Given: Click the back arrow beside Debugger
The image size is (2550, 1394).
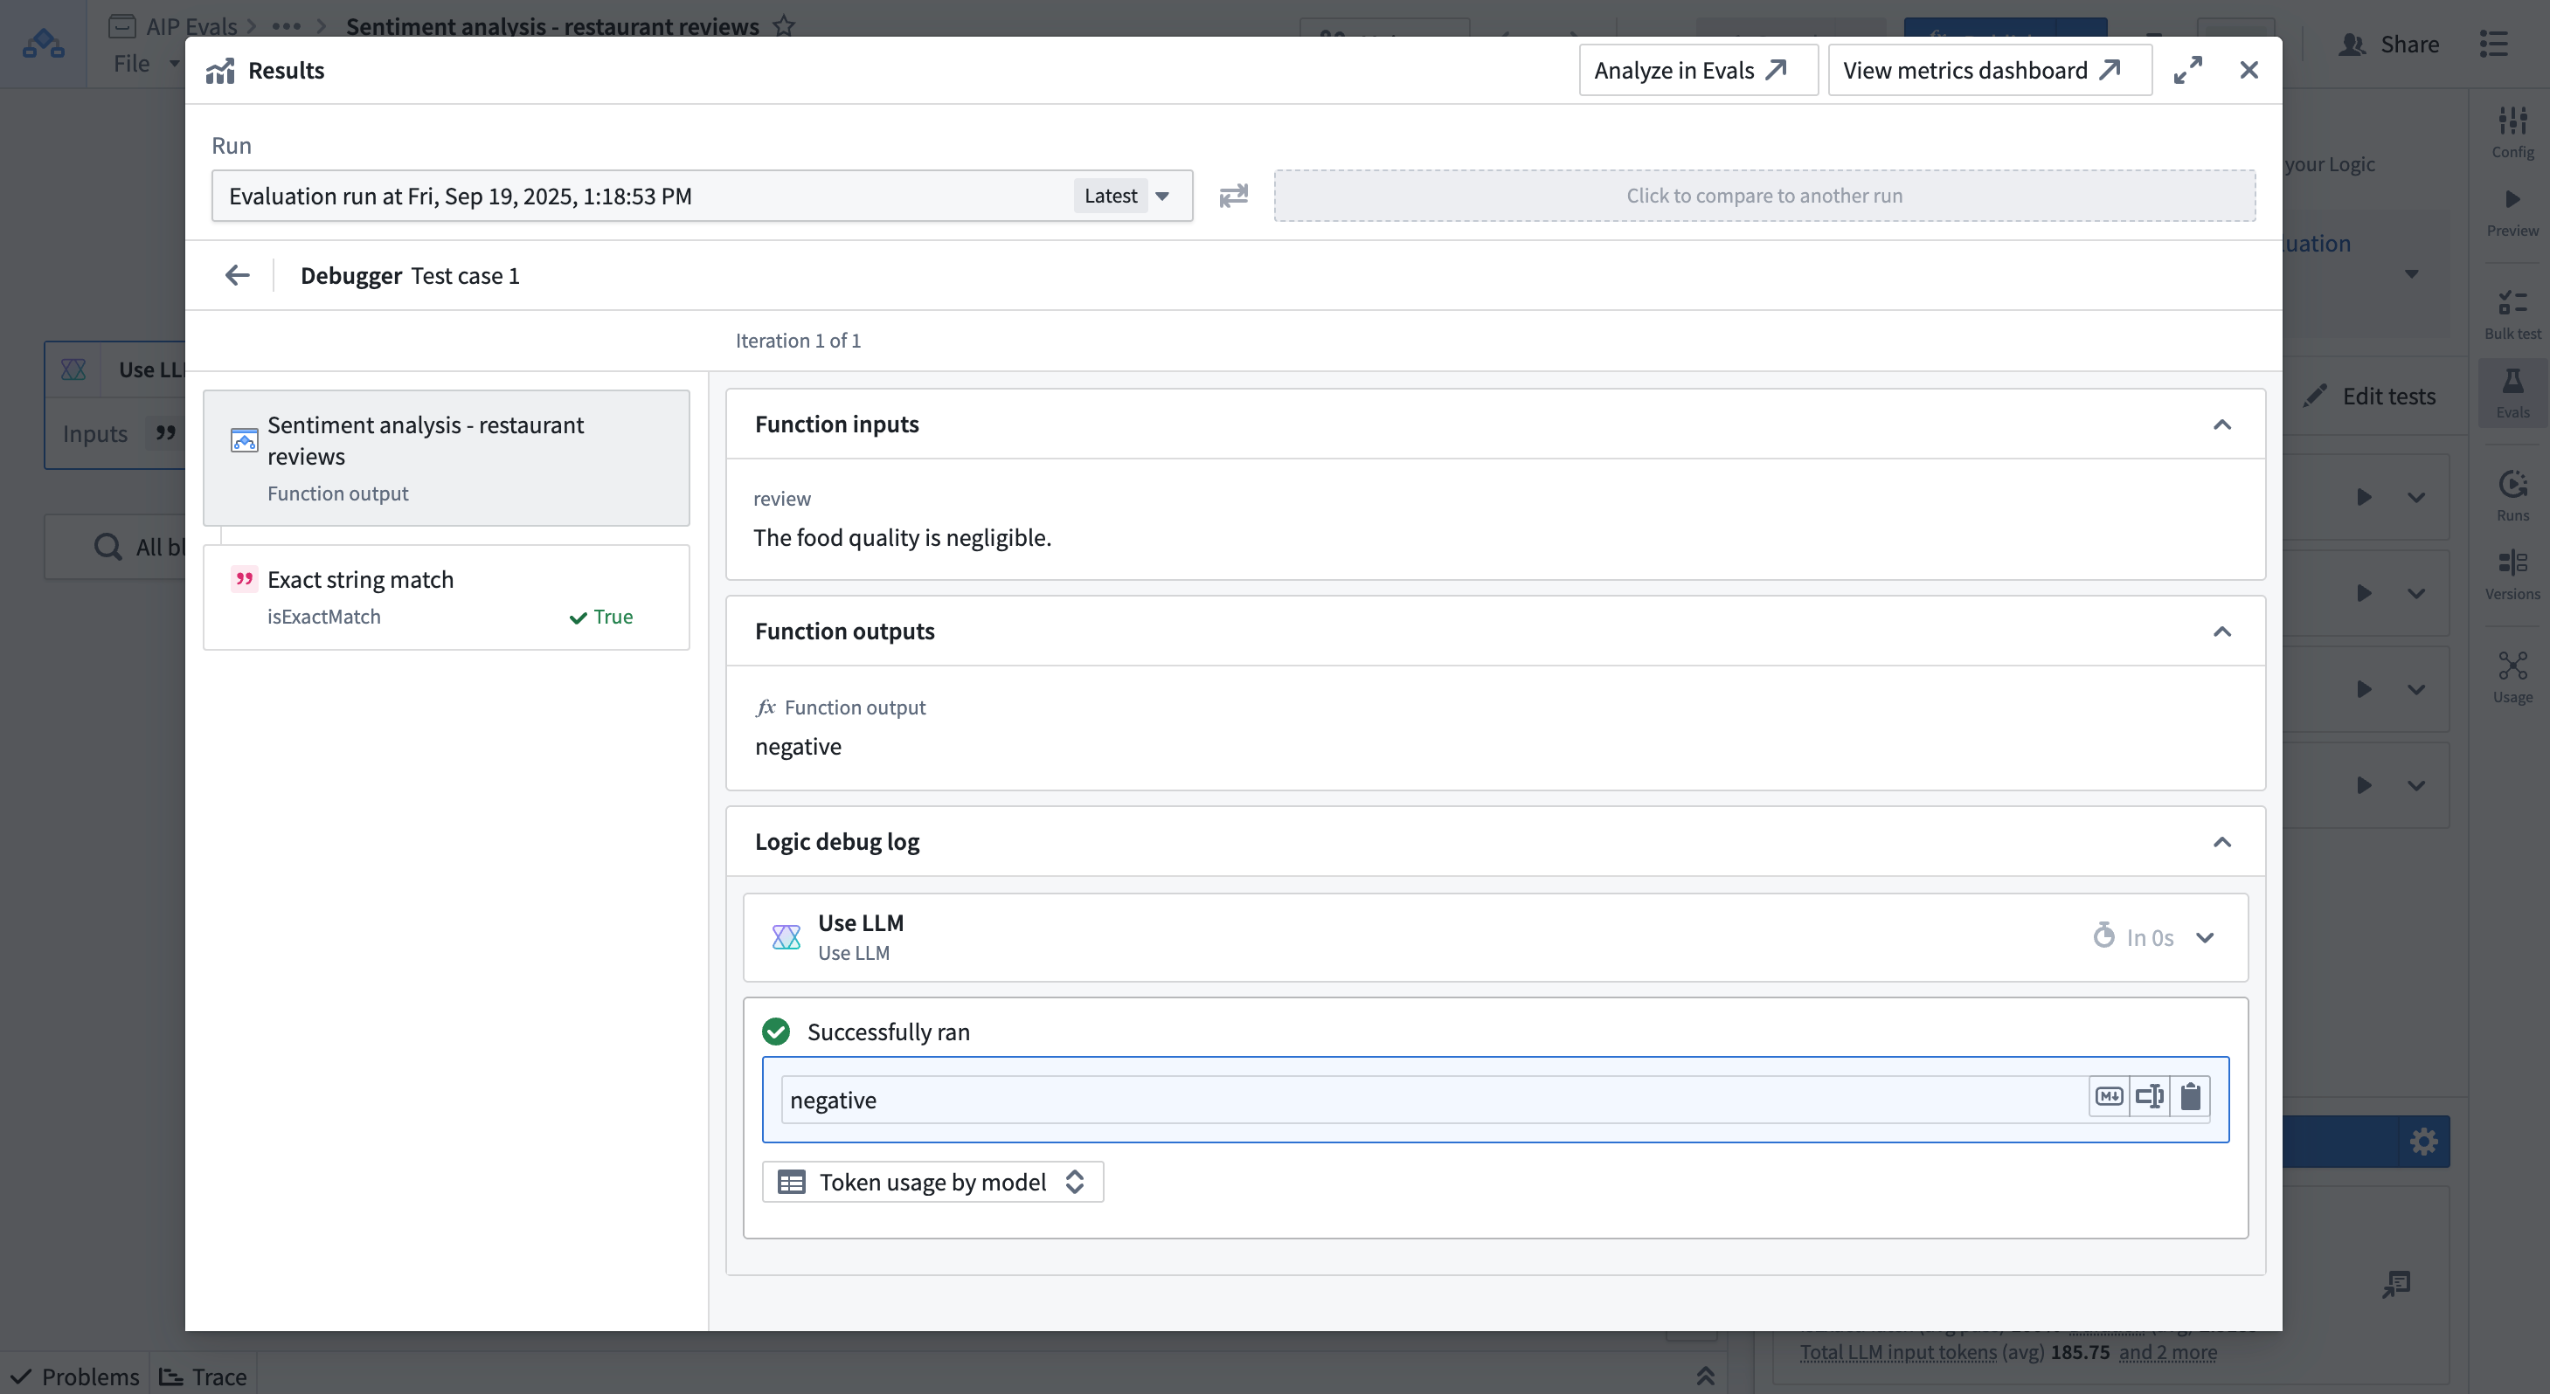Looking at the screenshot, I should pyautogui.click(x=237, y=275).
